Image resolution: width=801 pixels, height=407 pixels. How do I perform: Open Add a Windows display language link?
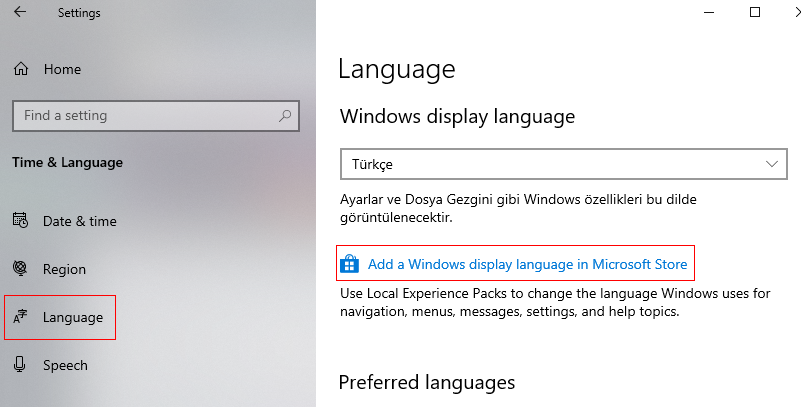pos(528,264)
